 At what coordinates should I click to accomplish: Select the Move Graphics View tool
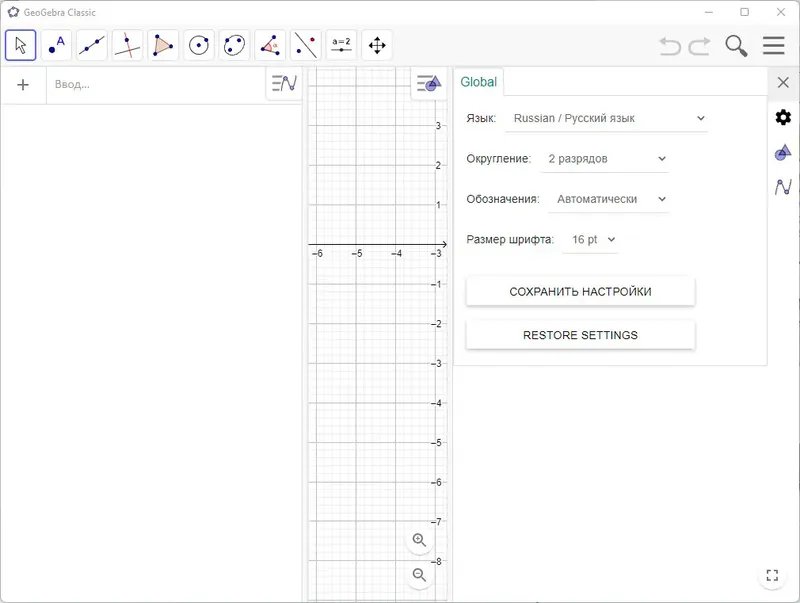pos(377,45)
